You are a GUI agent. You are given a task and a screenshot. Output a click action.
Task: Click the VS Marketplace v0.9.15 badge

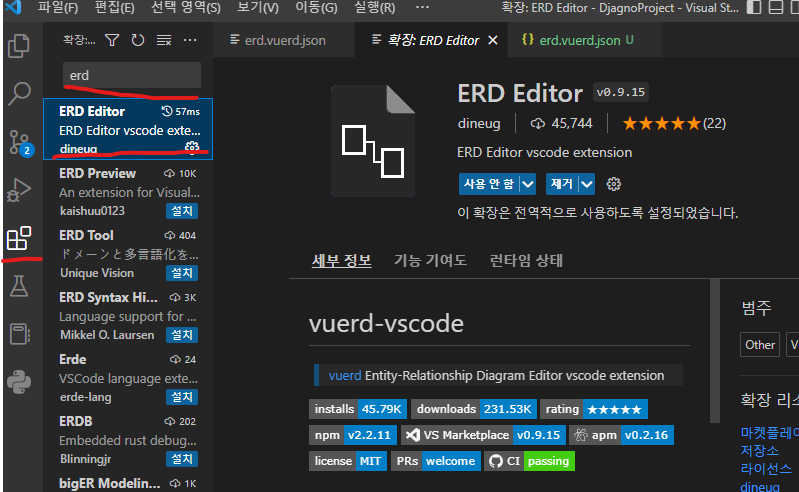point(483,435)
